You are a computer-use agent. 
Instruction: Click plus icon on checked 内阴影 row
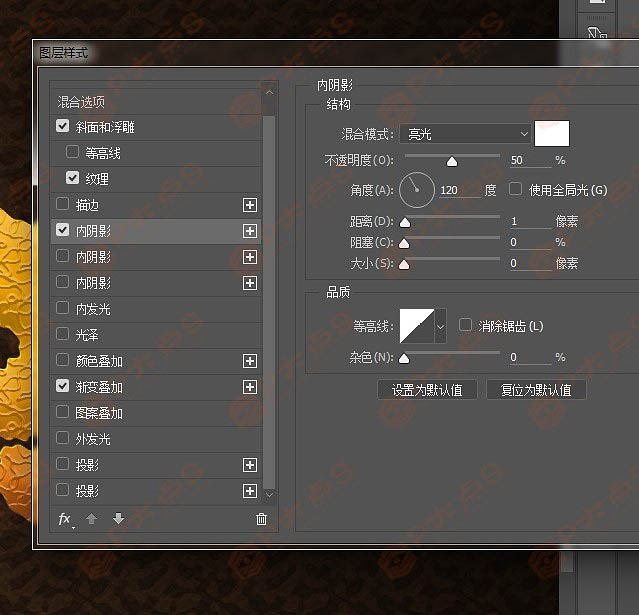point(250,231)
